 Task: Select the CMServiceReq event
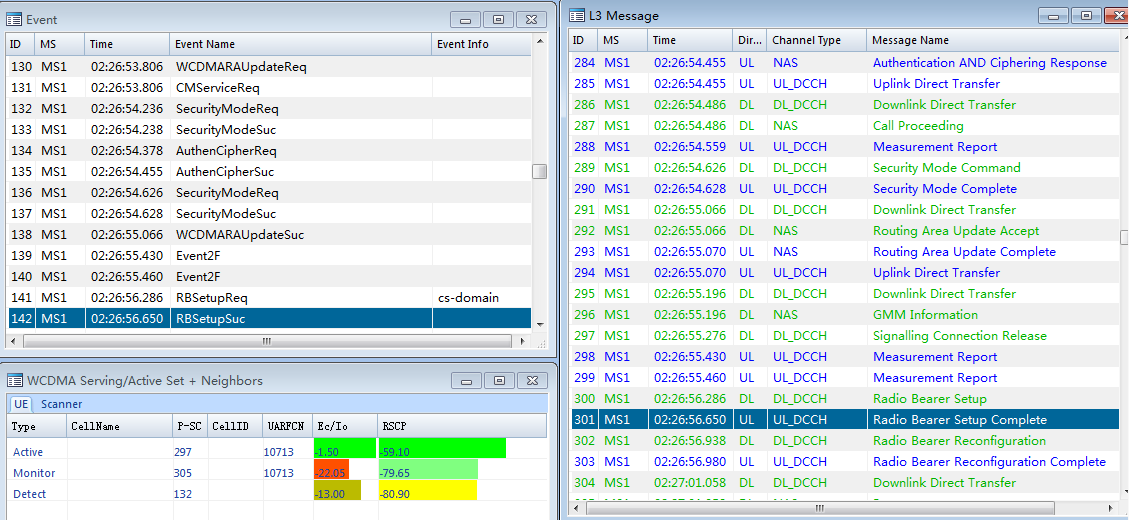(x=269, y=88)
